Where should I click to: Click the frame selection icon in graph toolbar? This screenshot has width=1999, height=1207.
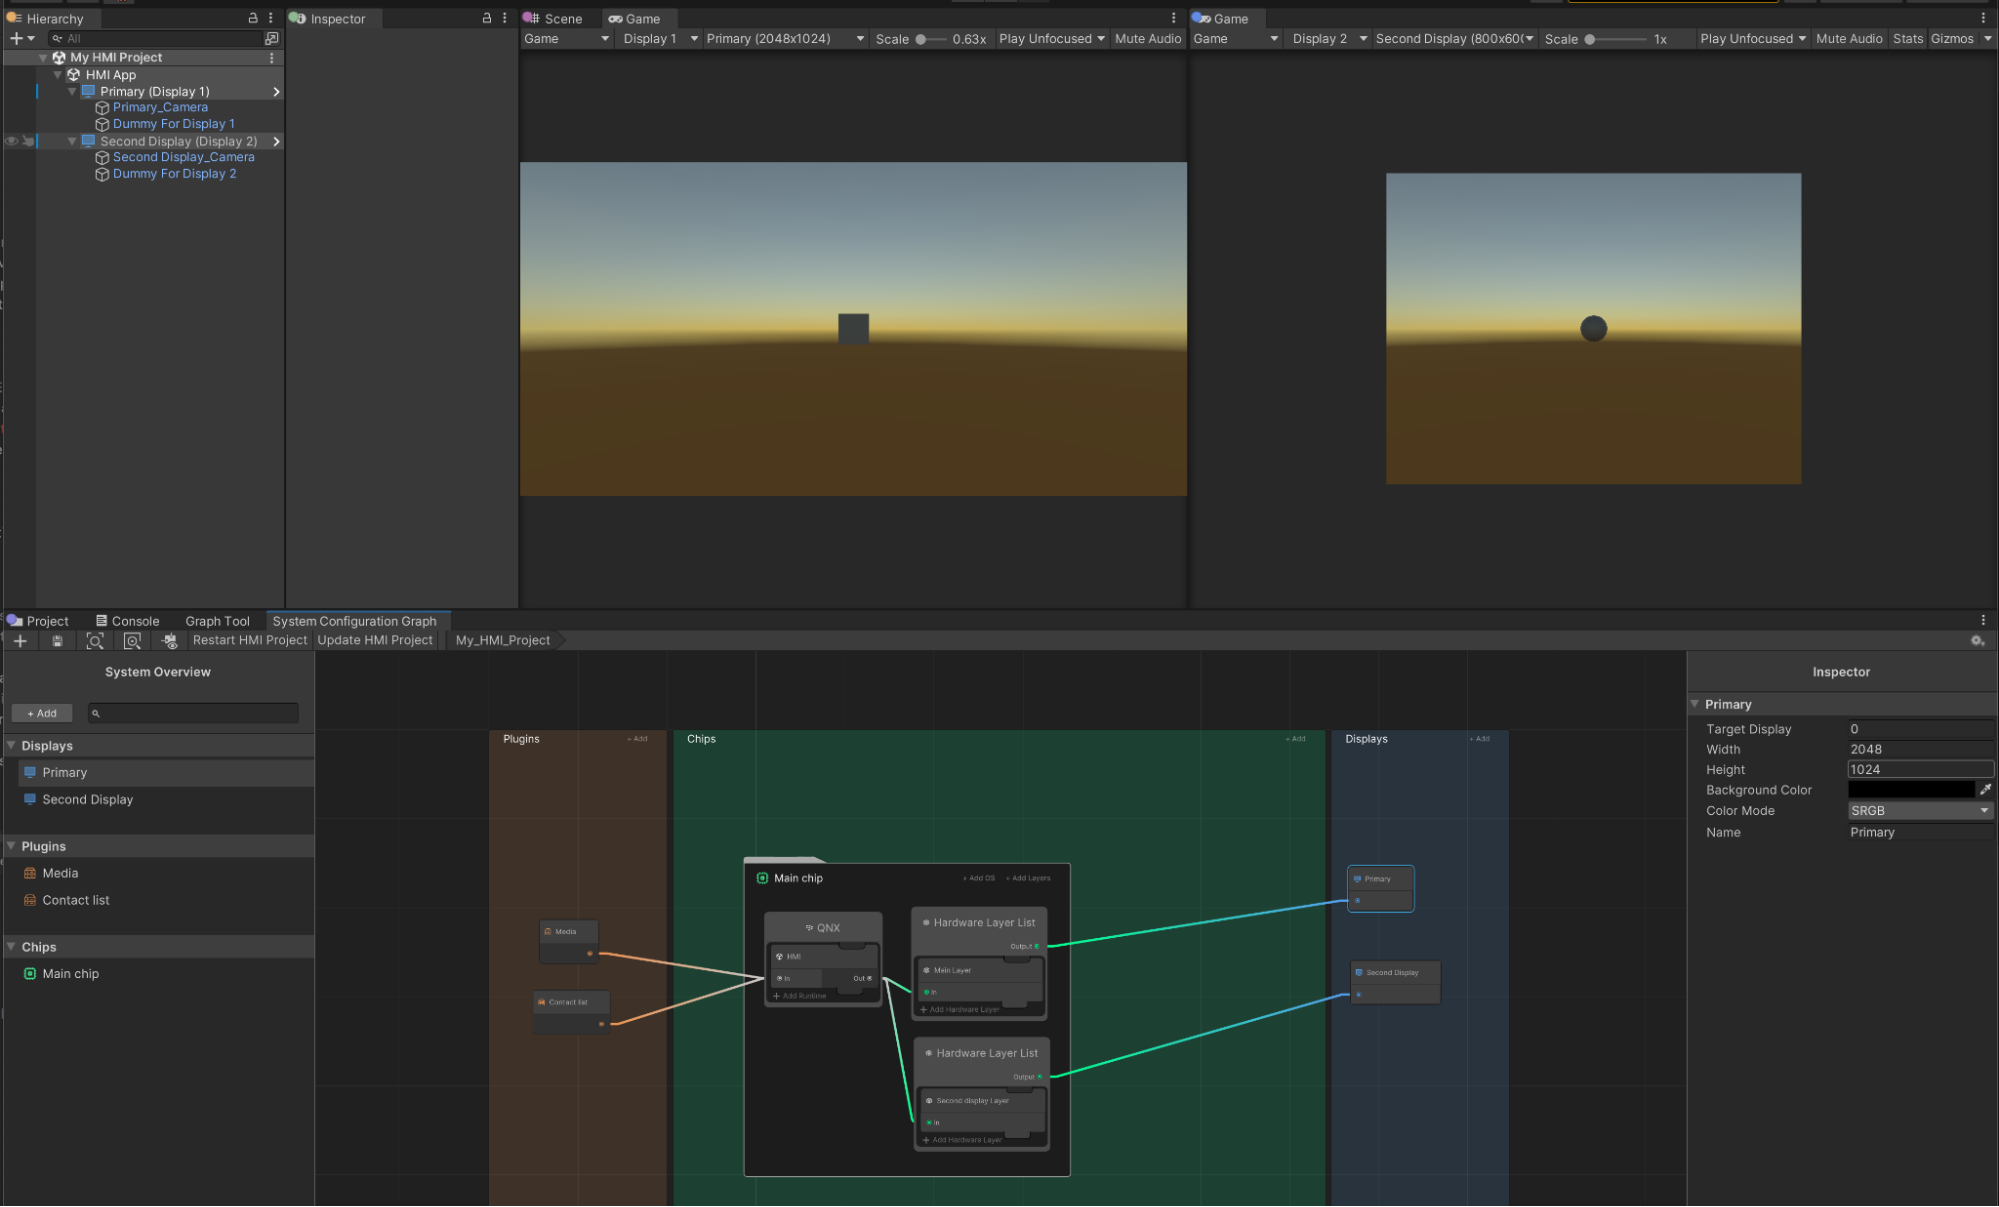(132, 641)
